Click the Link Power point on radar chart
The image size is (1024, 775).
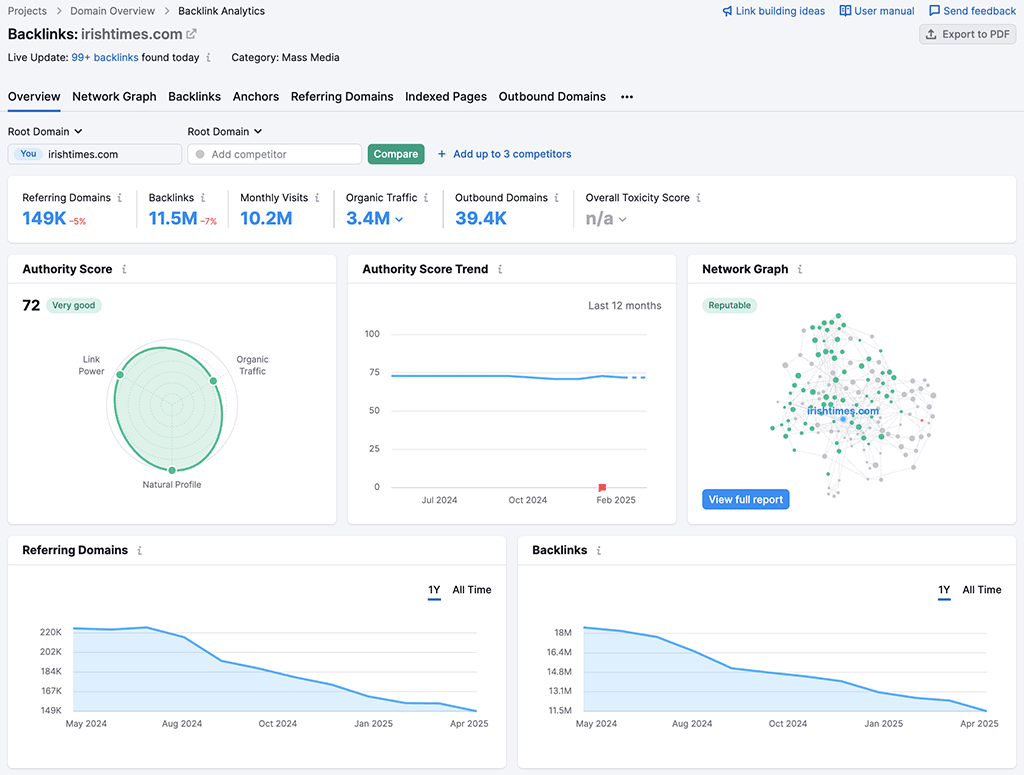click(x=120, y=375)
